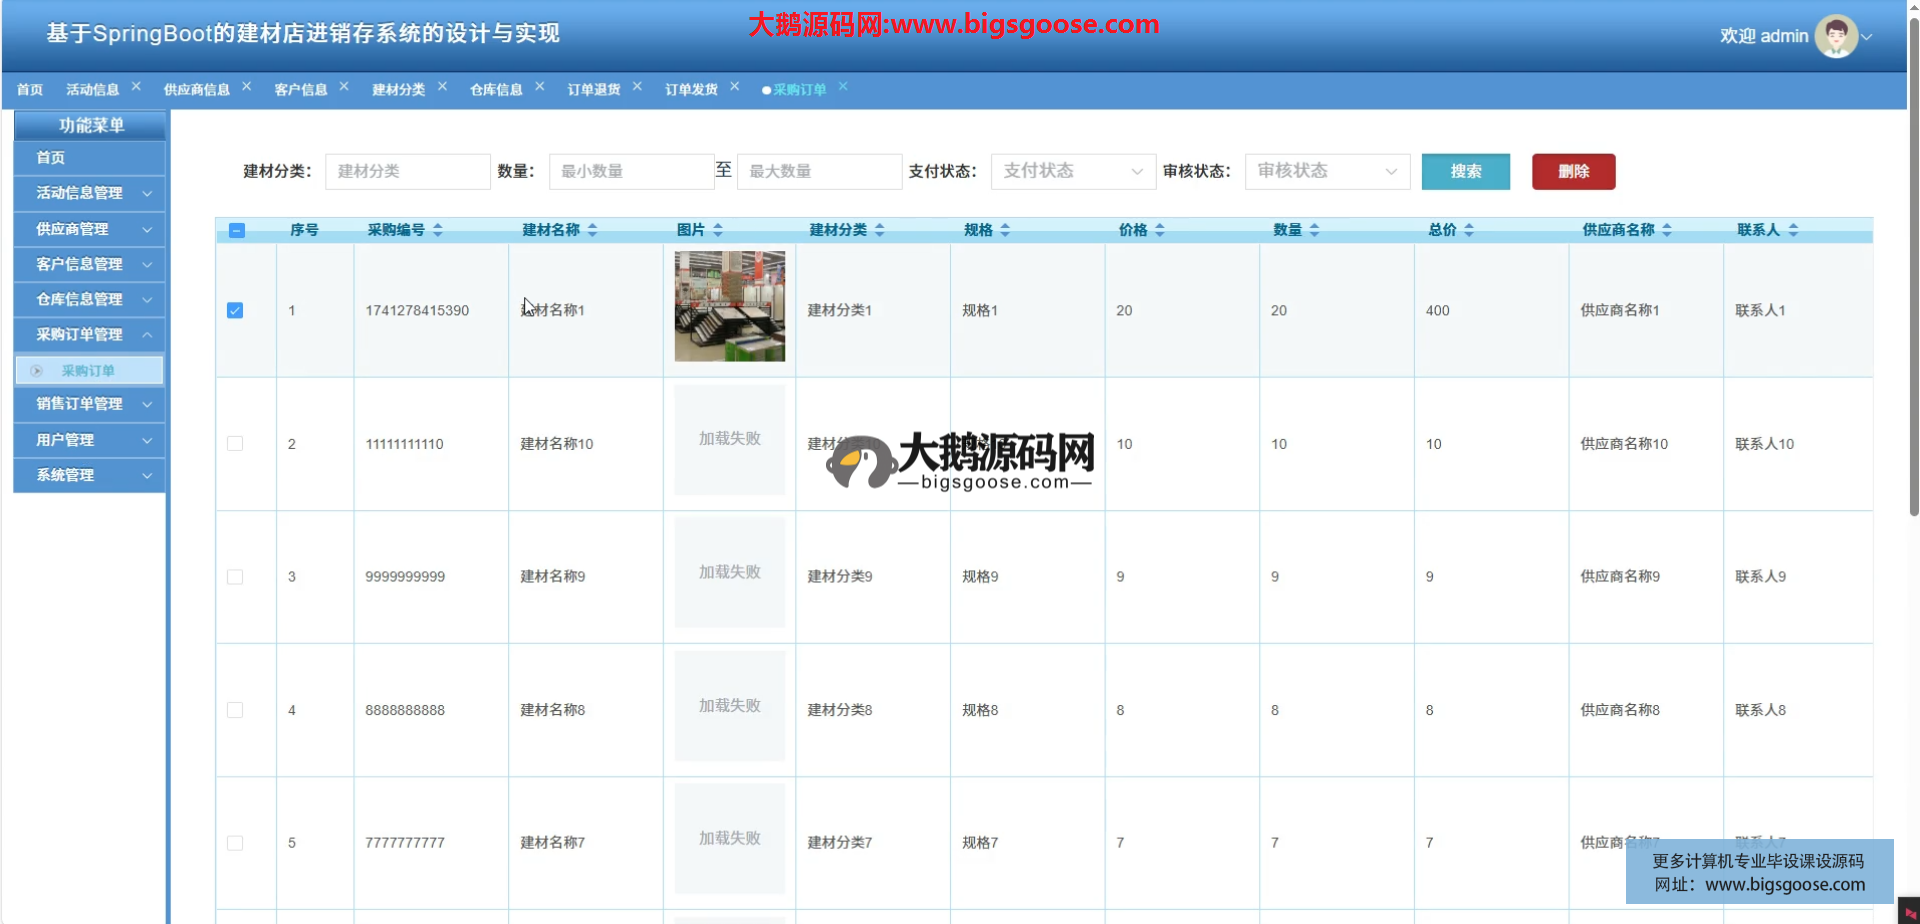Sort by 价格 column sort icon
This screenshot has height=924, width=1920.
(x=1160, y=230)
